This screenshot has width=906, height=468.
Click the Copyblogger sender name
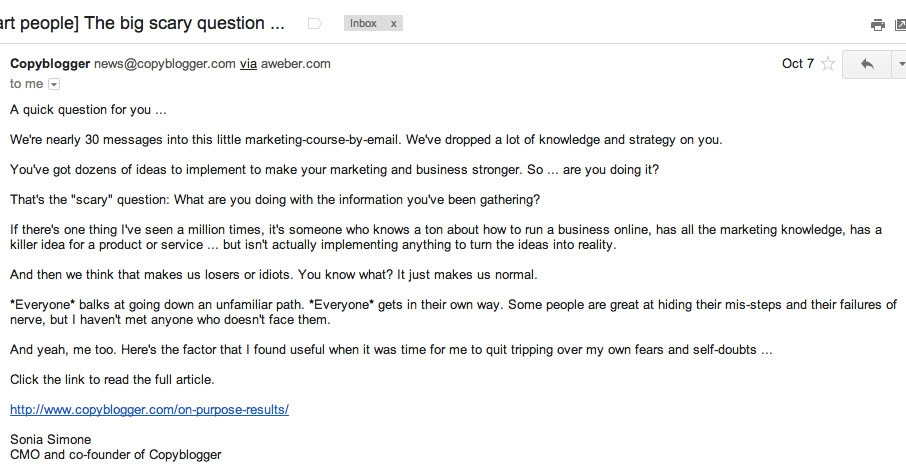[50, 64]
